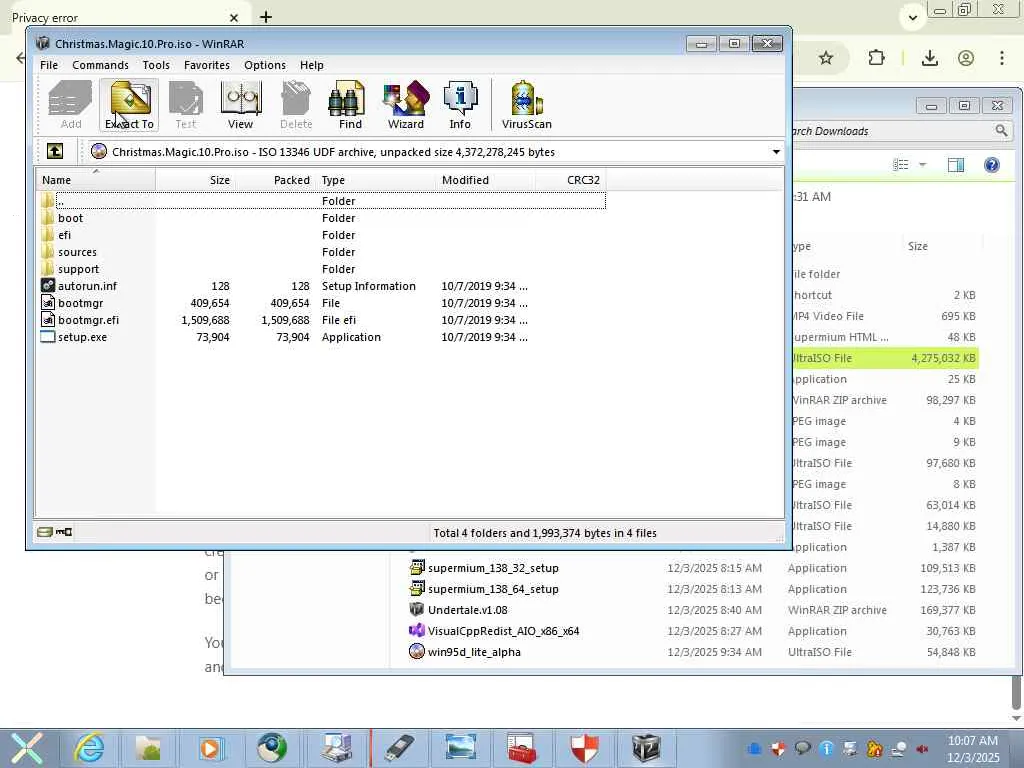Select win95d_lite_alpha ISO file
This screenshot has height=768, width=1024.
pyautogui.click(x=474, y=652)
